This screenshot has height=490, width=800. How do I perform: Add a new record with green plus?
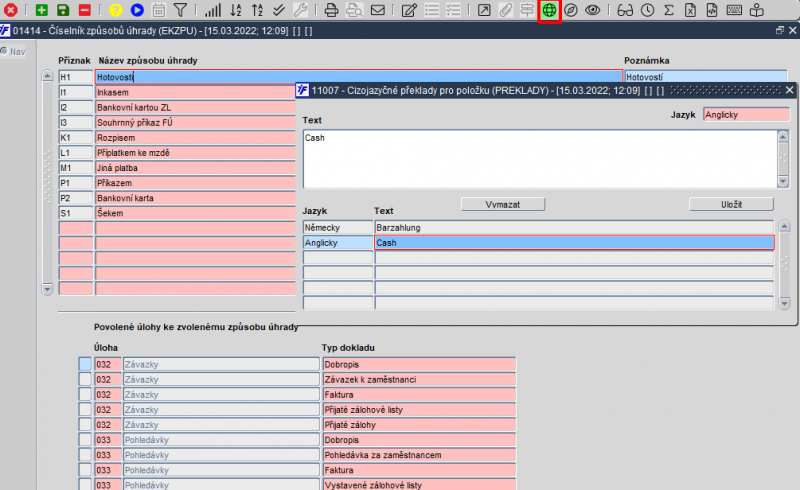coord(42,10)
